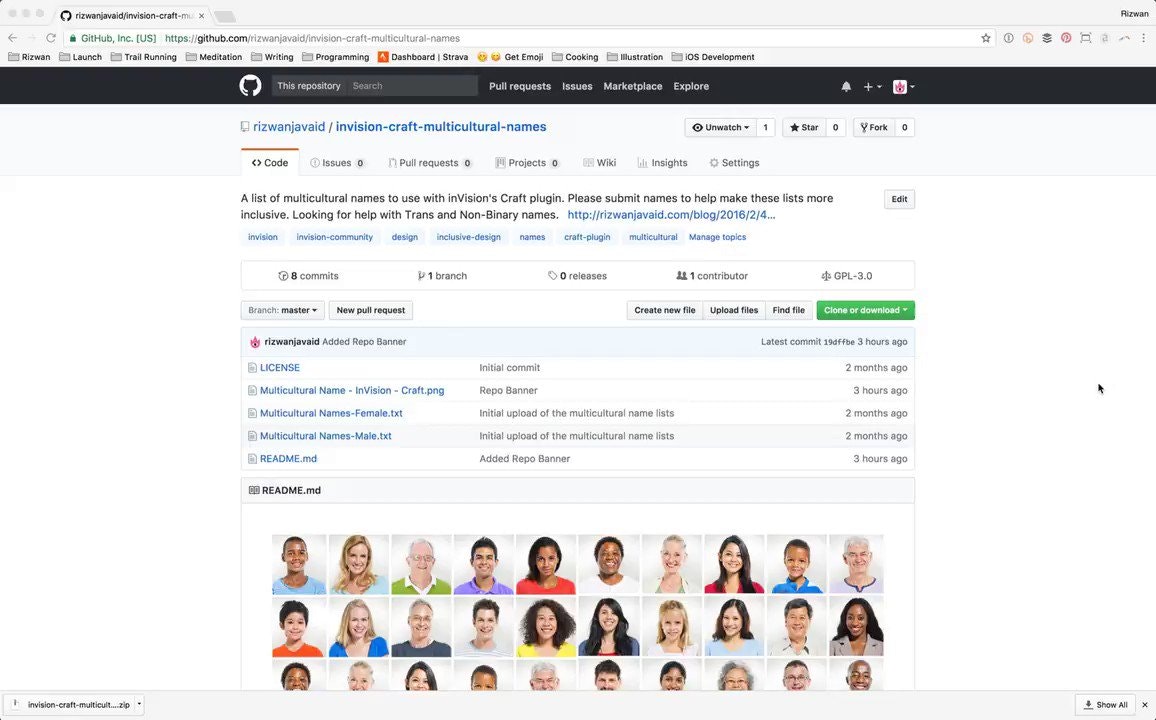This screenshot has width=1156, height=720.
Task: Open the rizwanjavaid owner link
Action: [x=289, y=127]
